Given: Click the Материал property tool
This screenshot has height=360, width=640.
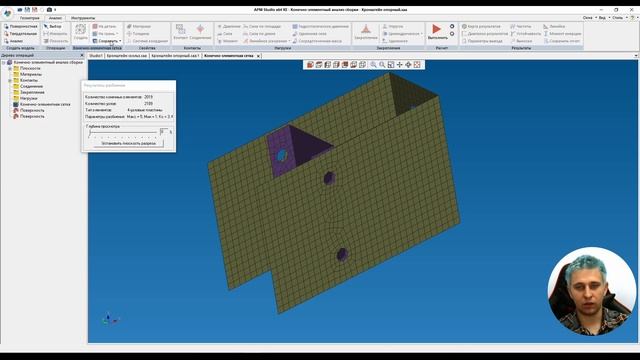Looking at the screenshot, I should click(139, 26).
